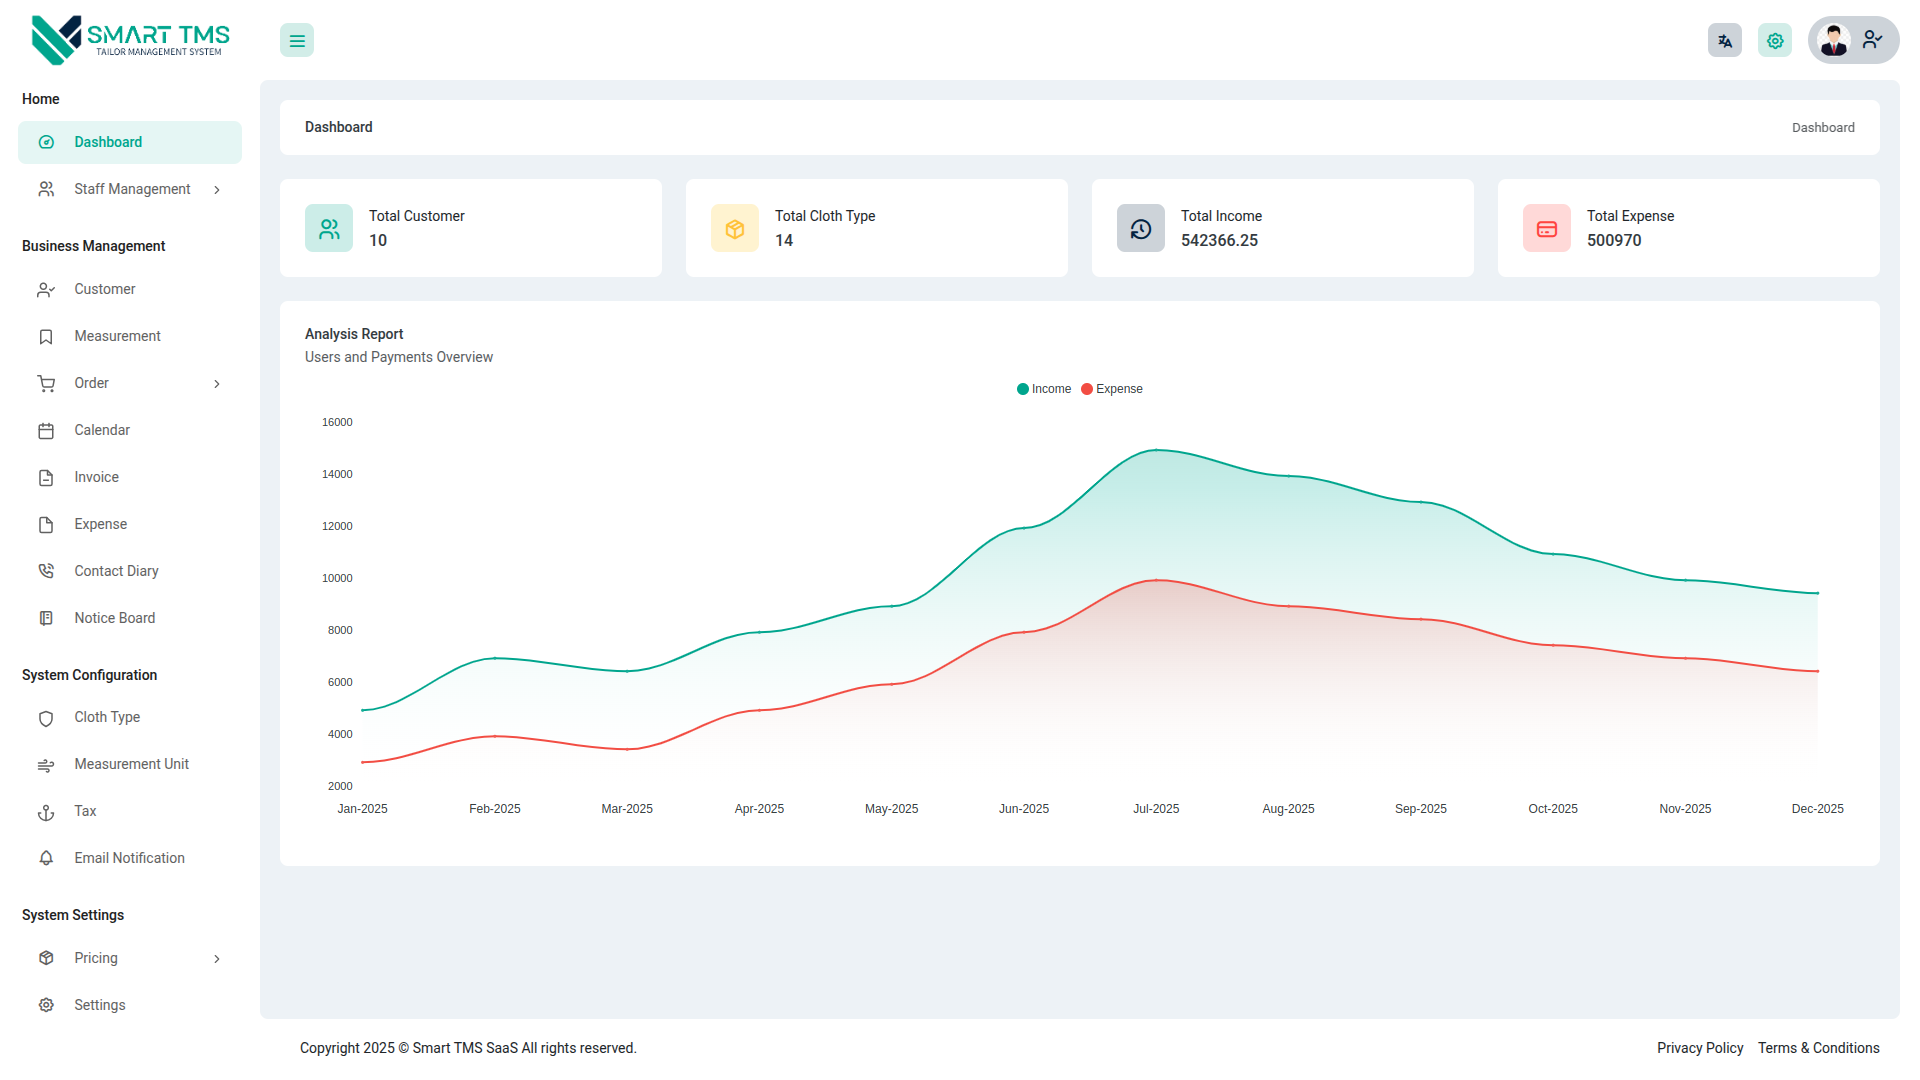Screen dimensions: 1920x1080
Task: Click the Total Income history icon
Action: pos(1141,229)
